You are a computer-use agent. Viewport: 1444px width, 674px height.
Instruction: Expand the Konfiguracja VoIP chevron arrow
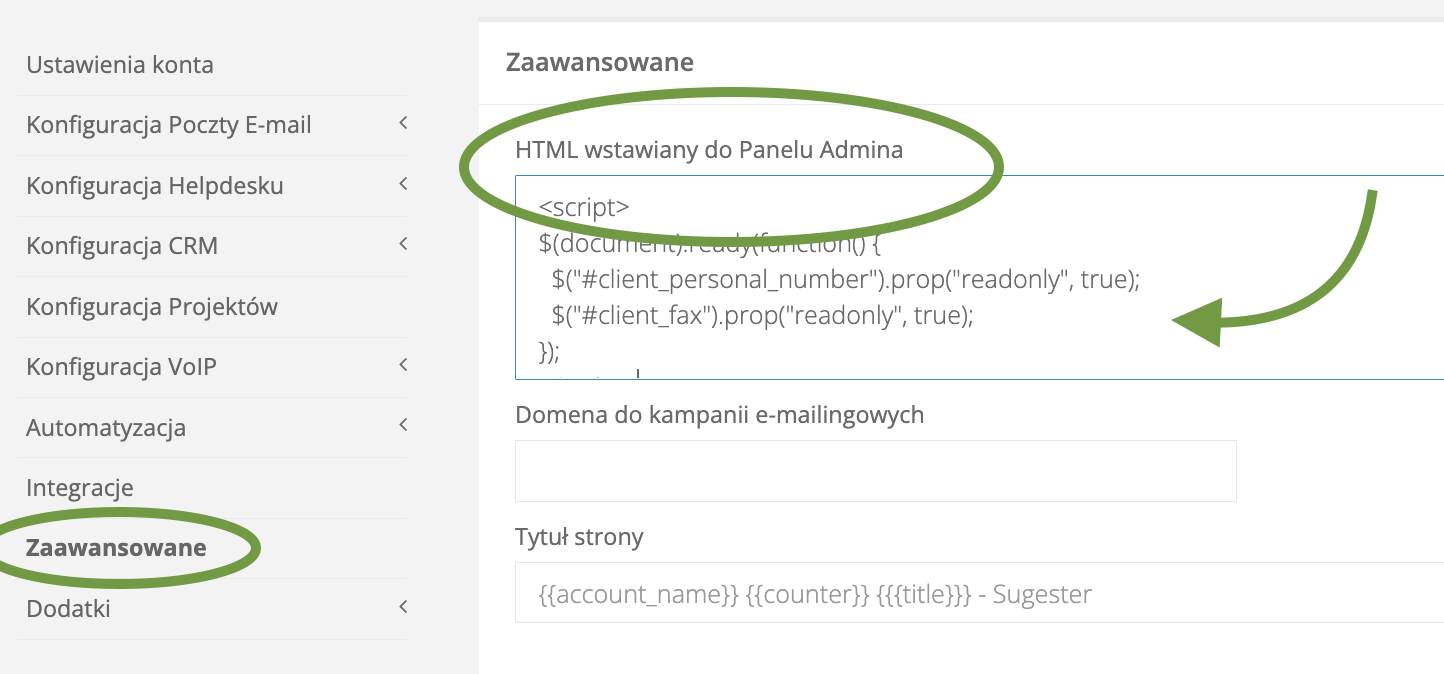tap(403, 365)
